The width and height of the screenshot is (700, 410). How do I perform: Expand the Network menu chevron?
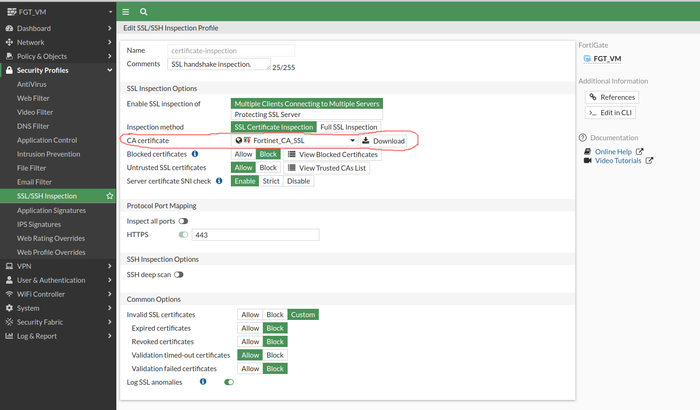[109, 42]
